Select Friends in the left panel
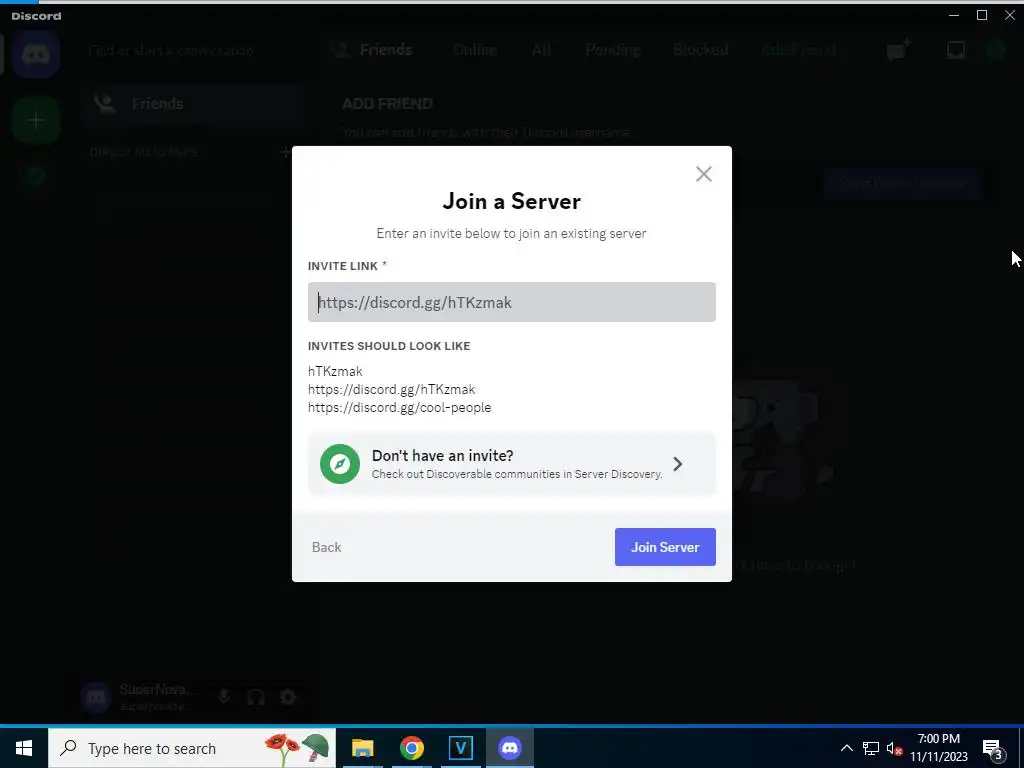The height and width of the screenshot is (768, 1024). click(193, 104)
